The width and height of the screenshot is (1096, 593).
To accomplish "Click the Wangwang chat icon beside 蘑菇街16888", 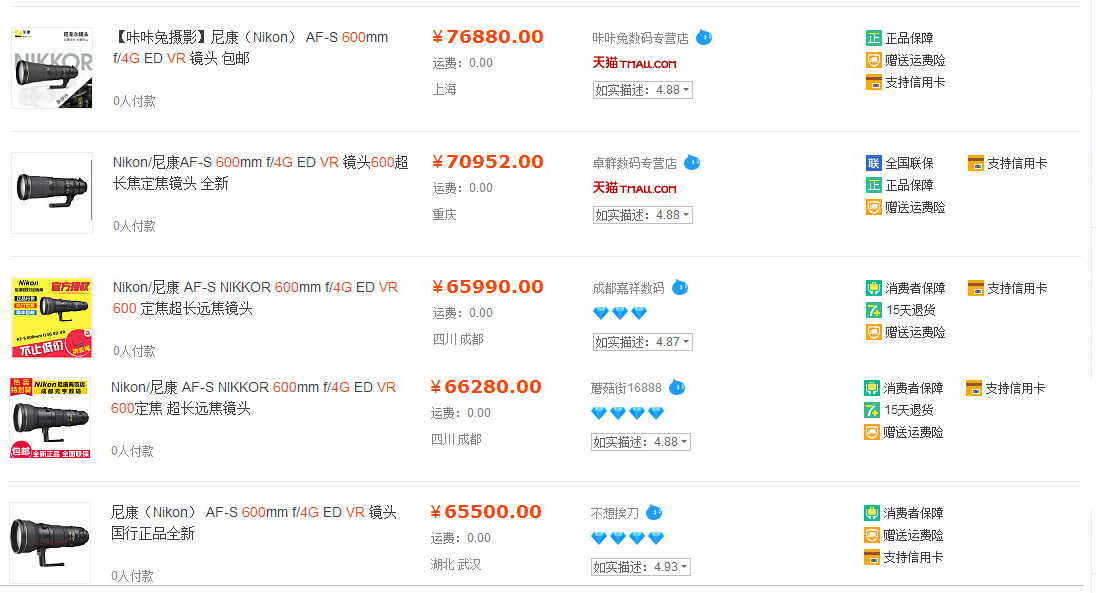I will pos(677,387).
